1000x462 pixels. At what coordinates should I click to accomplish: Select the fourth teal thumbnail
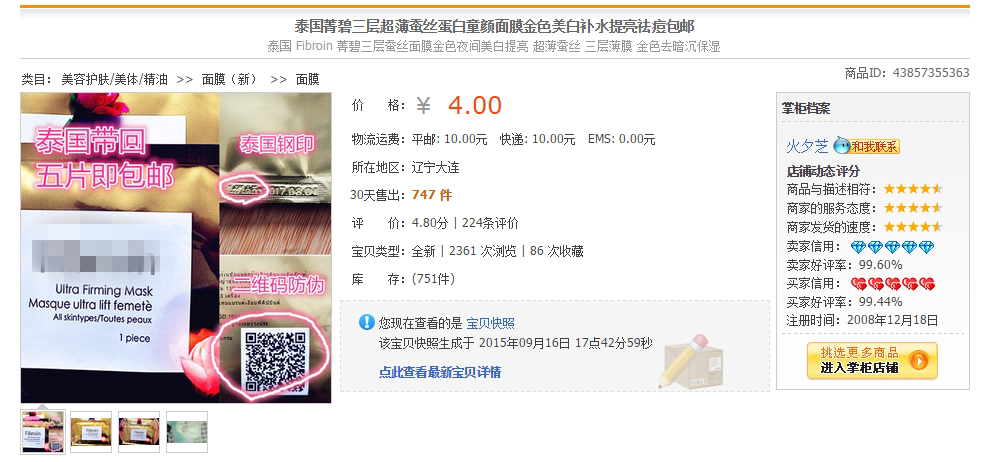click(x=187, y=432)
